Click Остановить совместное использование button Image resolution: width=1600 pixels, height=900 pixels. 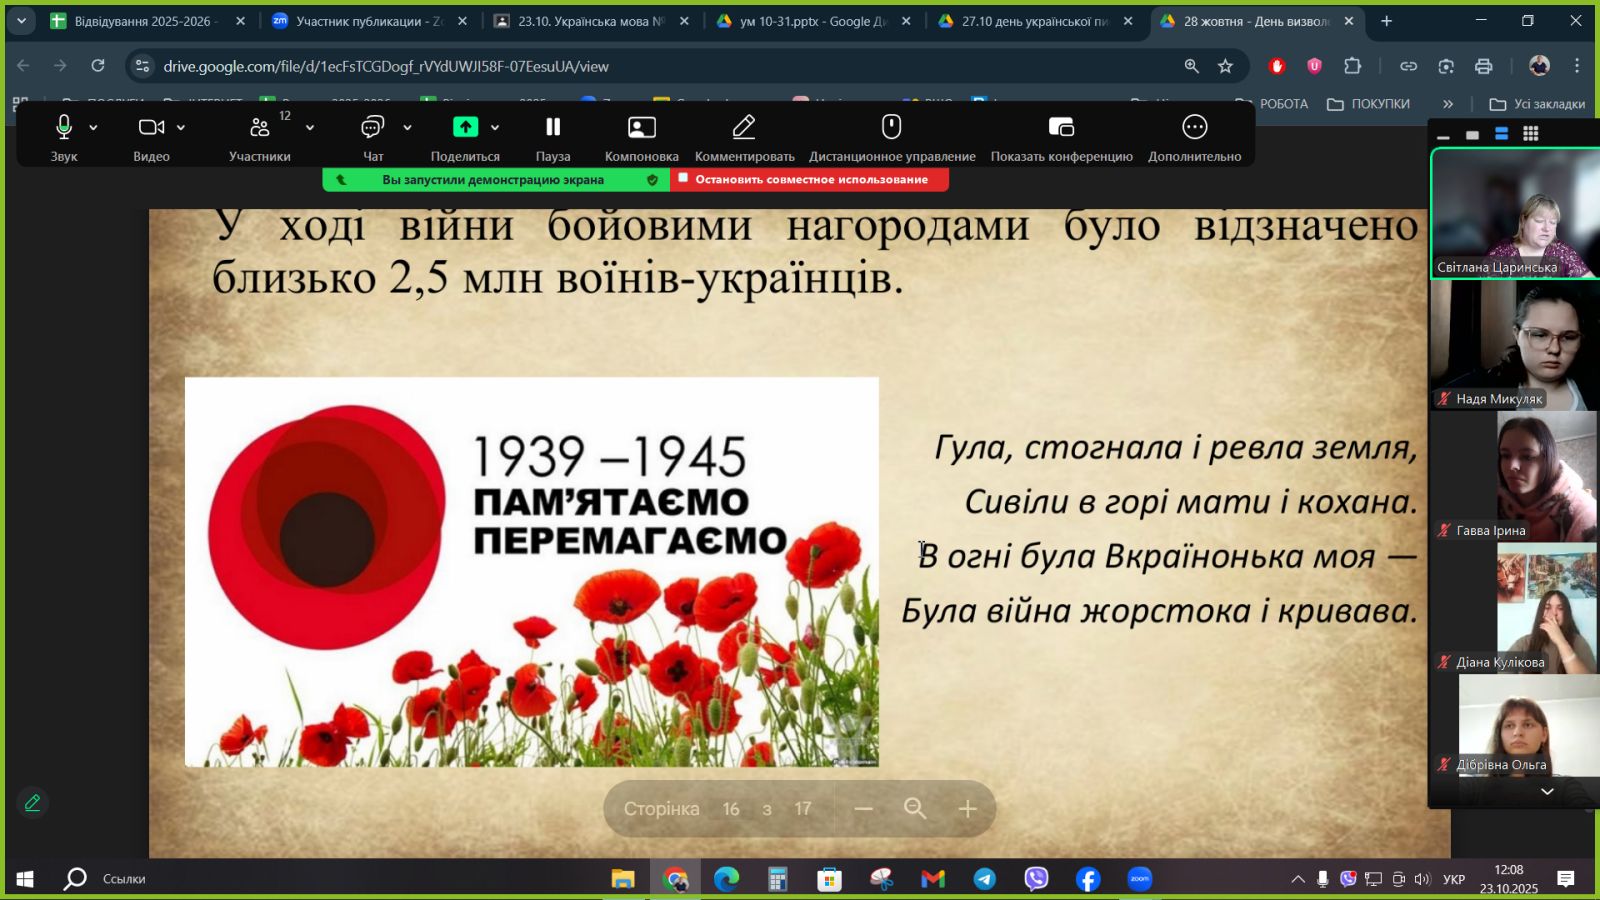810,180
